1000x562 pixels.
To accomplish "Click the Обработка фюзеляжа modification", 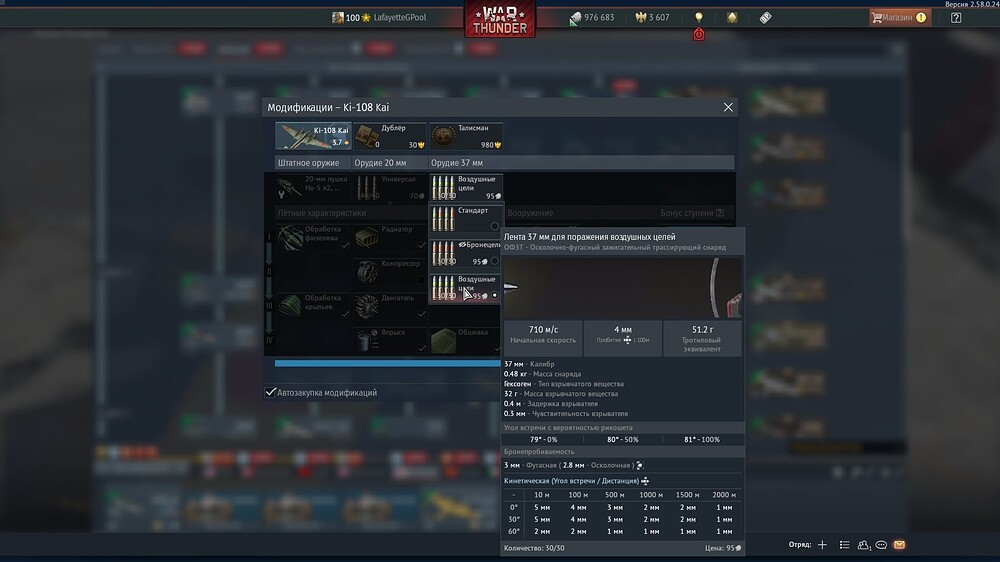I will tap(313, 237).
